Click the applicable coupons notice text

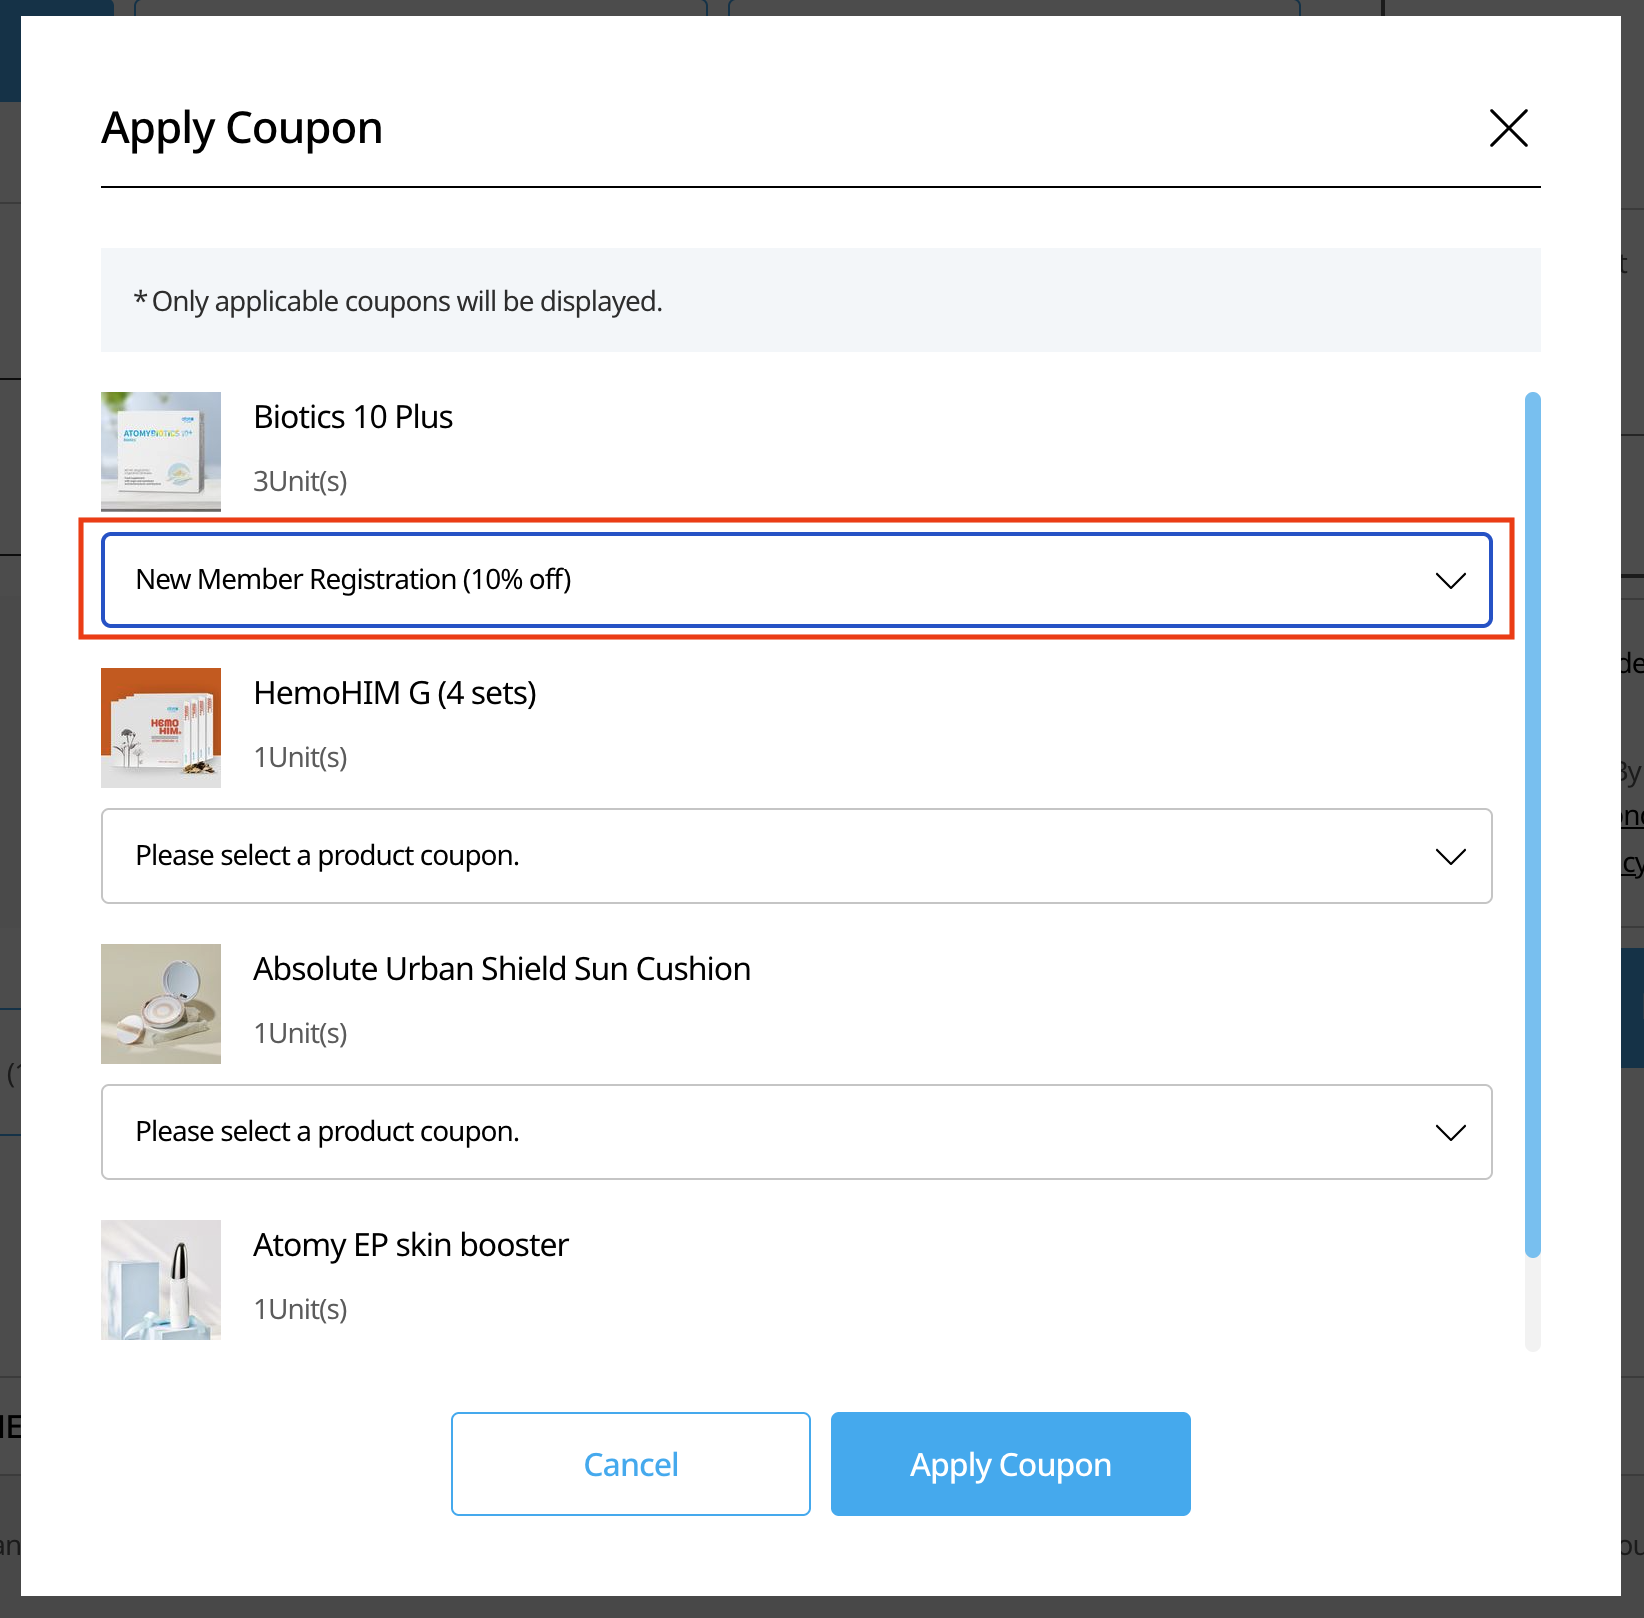pos(398,301)
